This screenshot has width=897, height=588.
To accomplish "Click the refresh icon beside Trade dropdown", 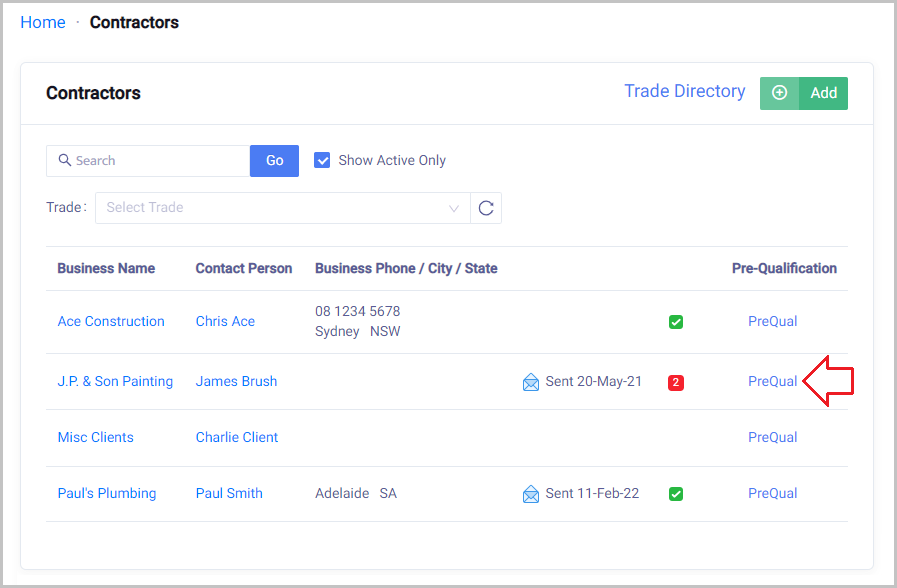I will coord(486,208).
